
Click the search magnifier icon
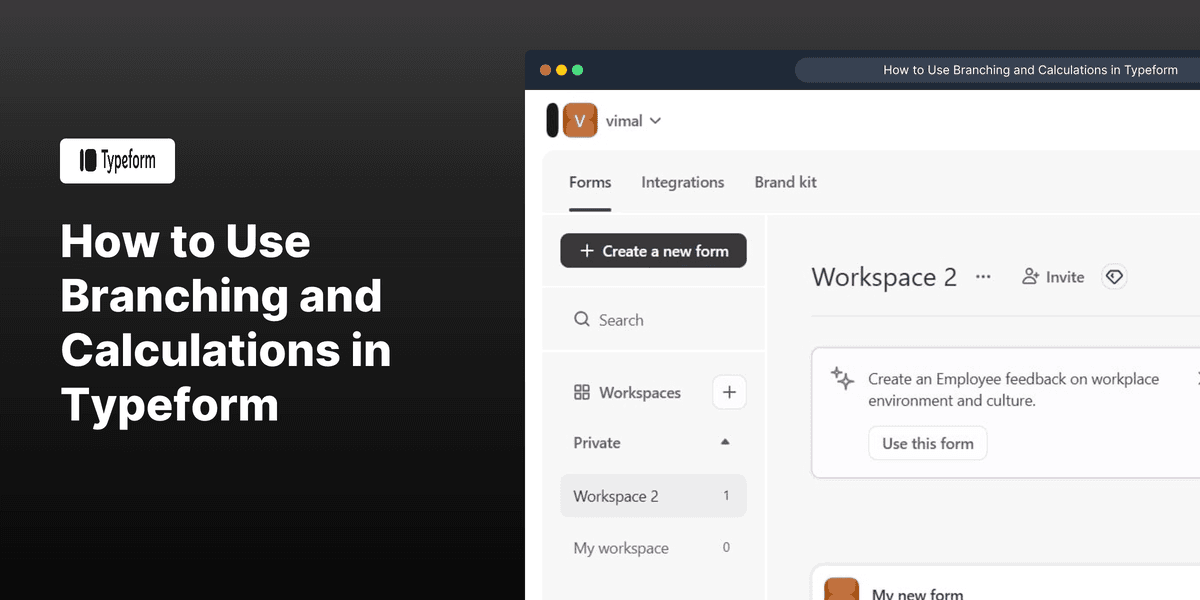tap(582, 319)
